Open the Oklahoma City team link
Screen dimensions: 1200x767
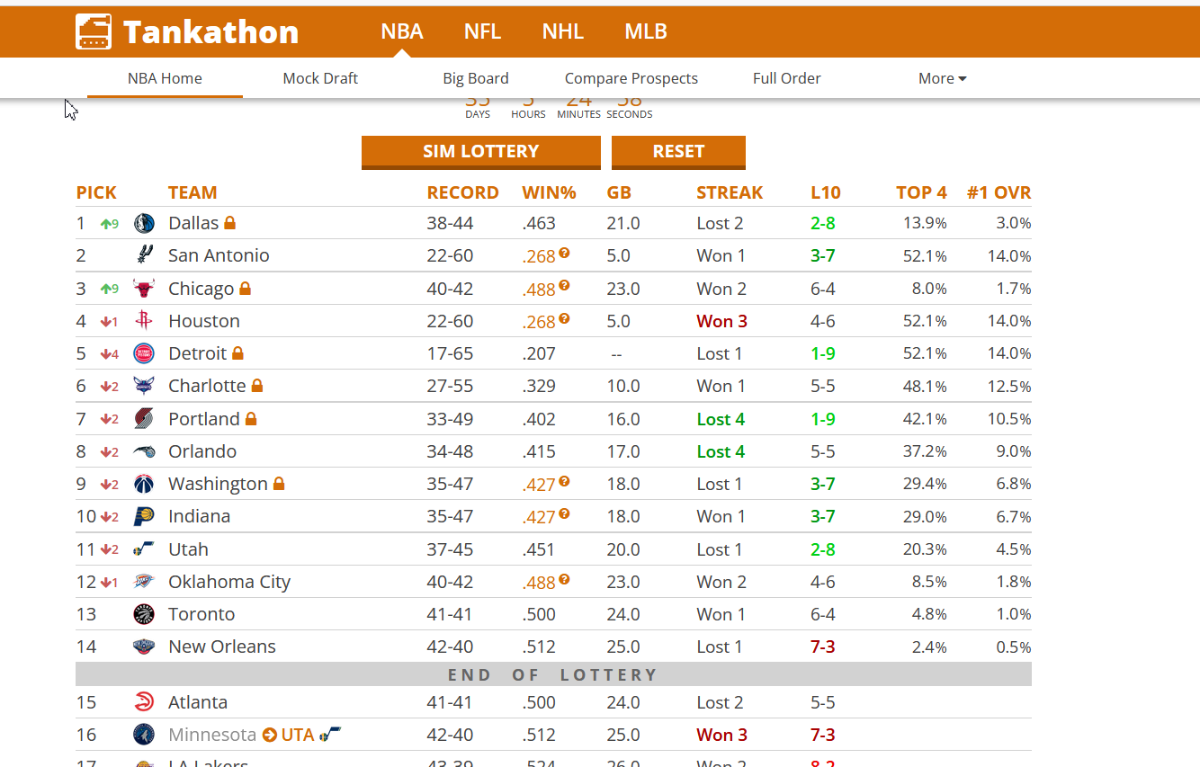click(x=229, y=582)
